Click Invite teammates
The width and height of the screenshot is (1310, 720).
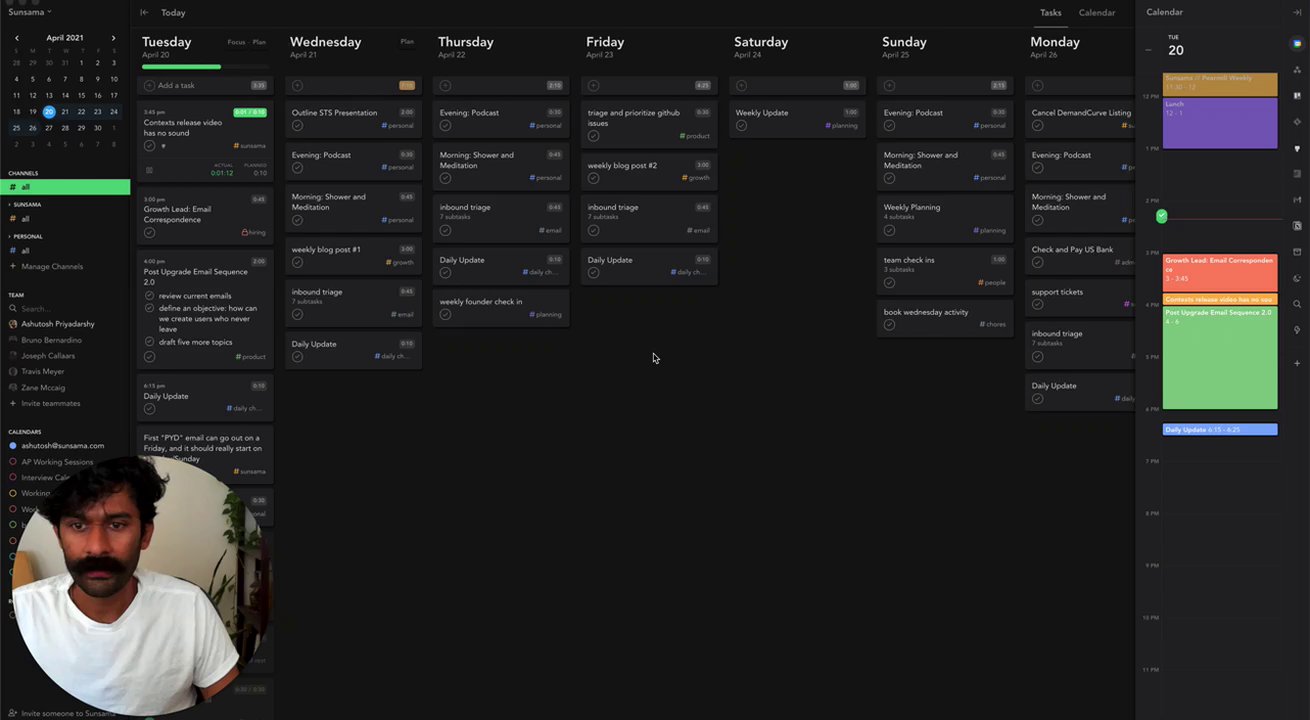[50, 403]
